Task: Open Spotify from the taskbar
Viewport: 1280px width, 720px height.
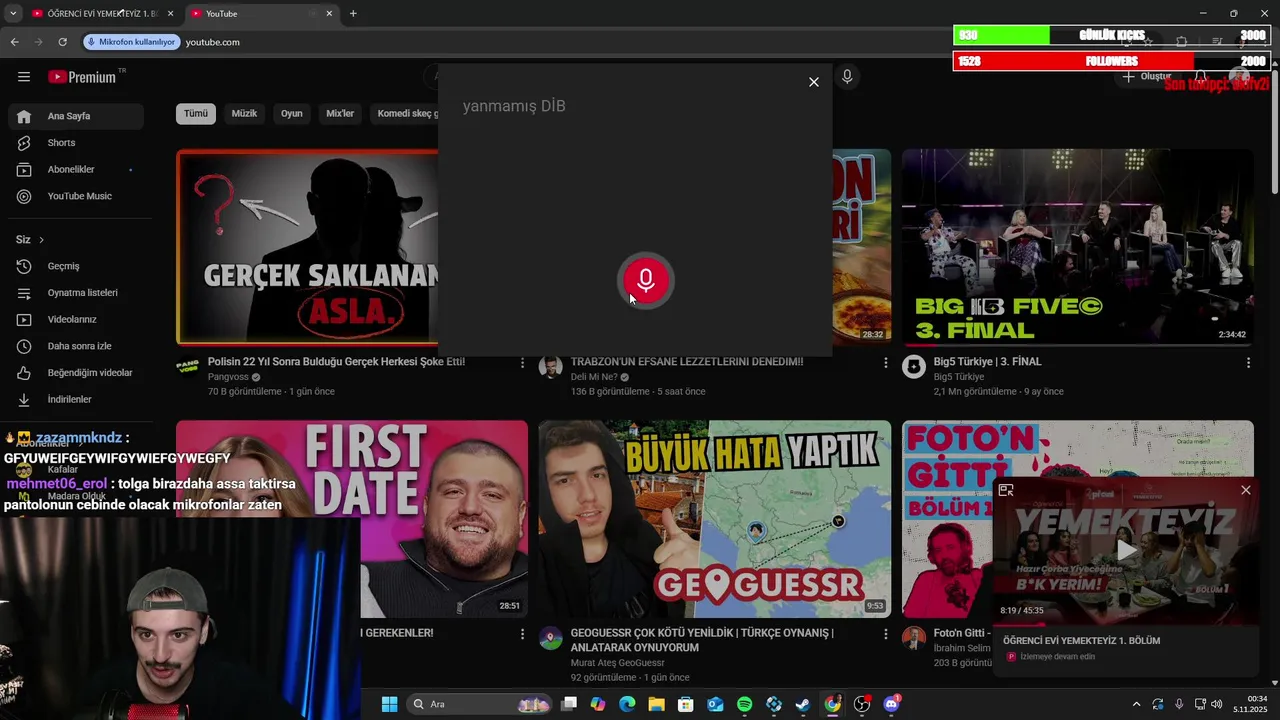Action: tap(744, 704)
